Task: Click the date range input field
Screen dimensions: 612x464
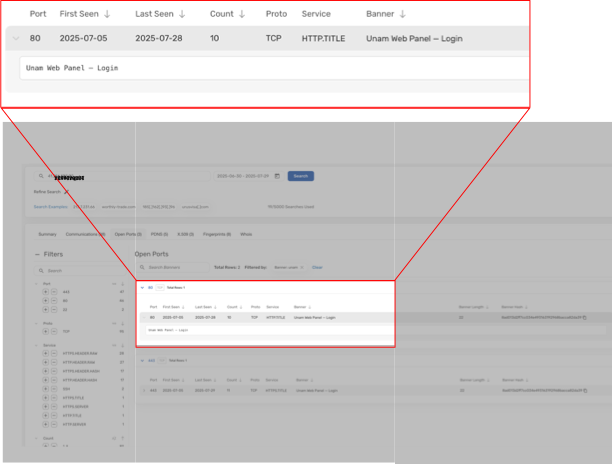Action: coord(247,176)
